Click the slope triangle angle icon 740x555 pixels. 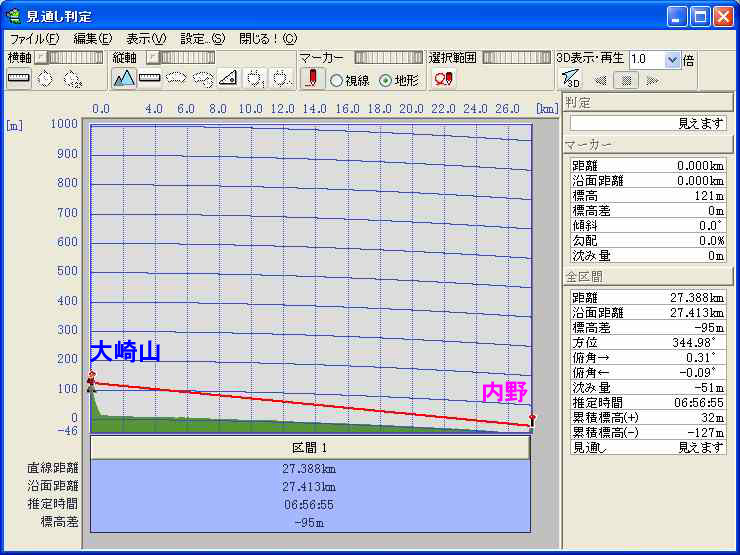pos(228,78)
